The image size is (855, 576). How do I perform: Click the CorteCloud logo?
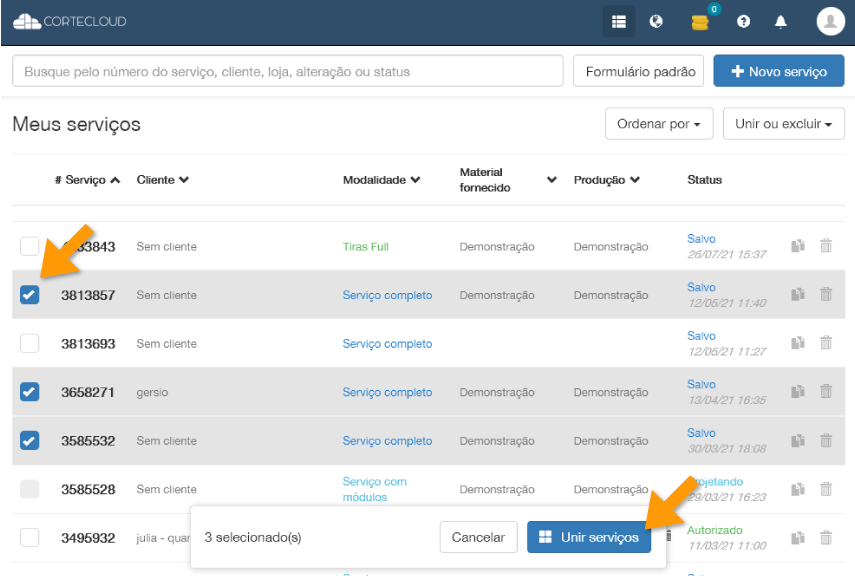click(x=70, y=21)
